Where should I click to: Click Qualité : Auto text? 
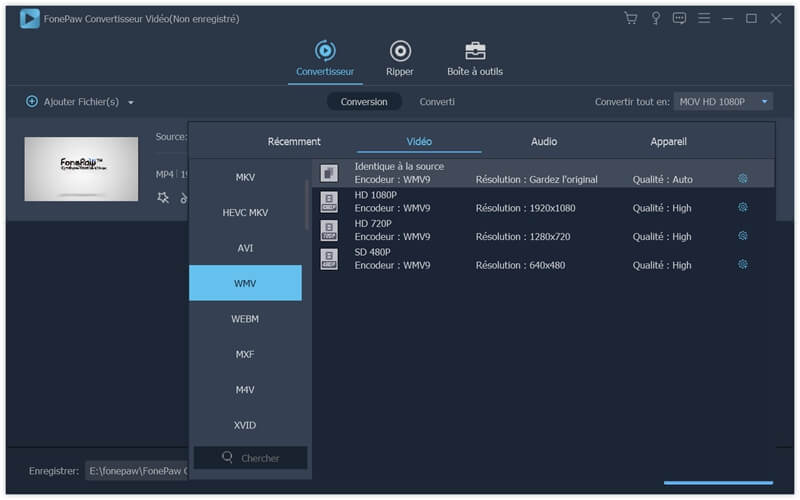tap(662, 180)
